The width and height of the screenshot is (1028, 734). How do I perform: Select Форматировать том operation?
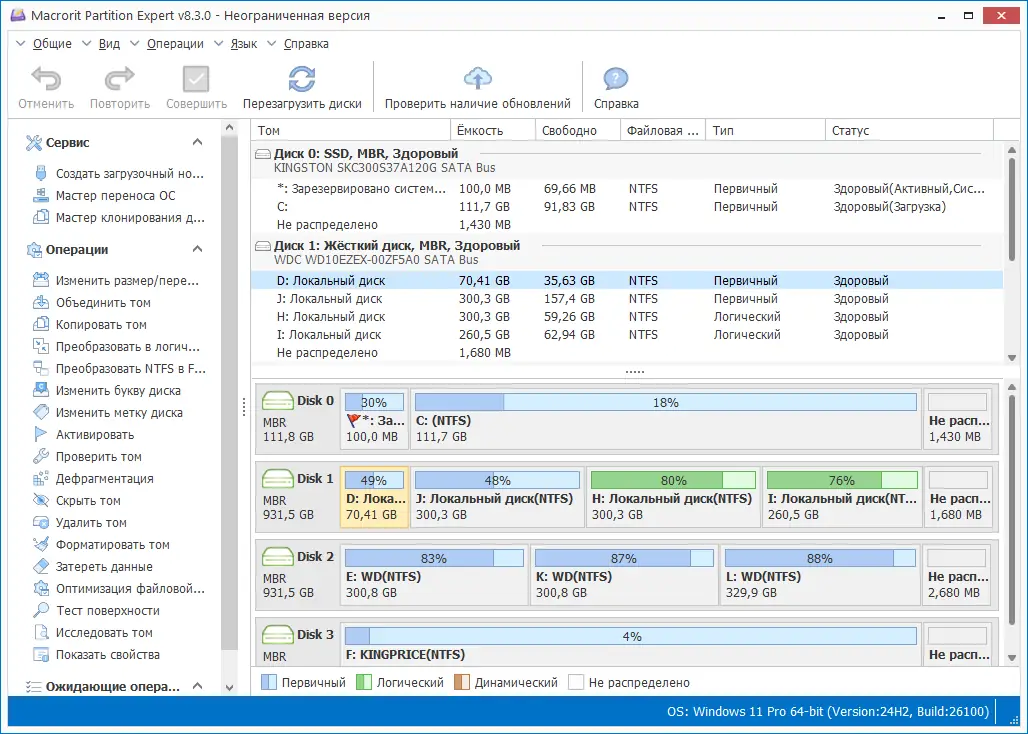(x=112, y=545)
